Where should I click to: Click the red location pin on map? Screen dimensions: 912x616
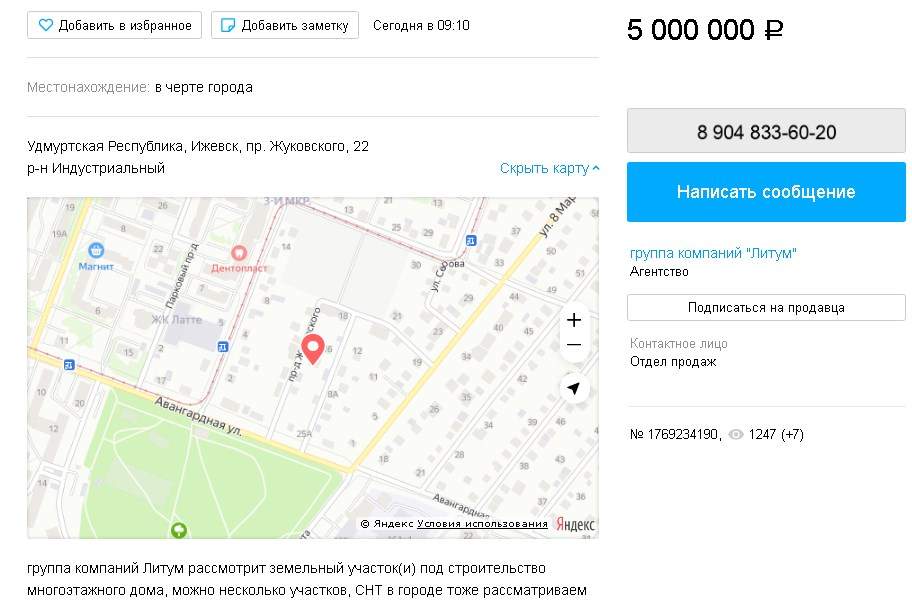313,350
